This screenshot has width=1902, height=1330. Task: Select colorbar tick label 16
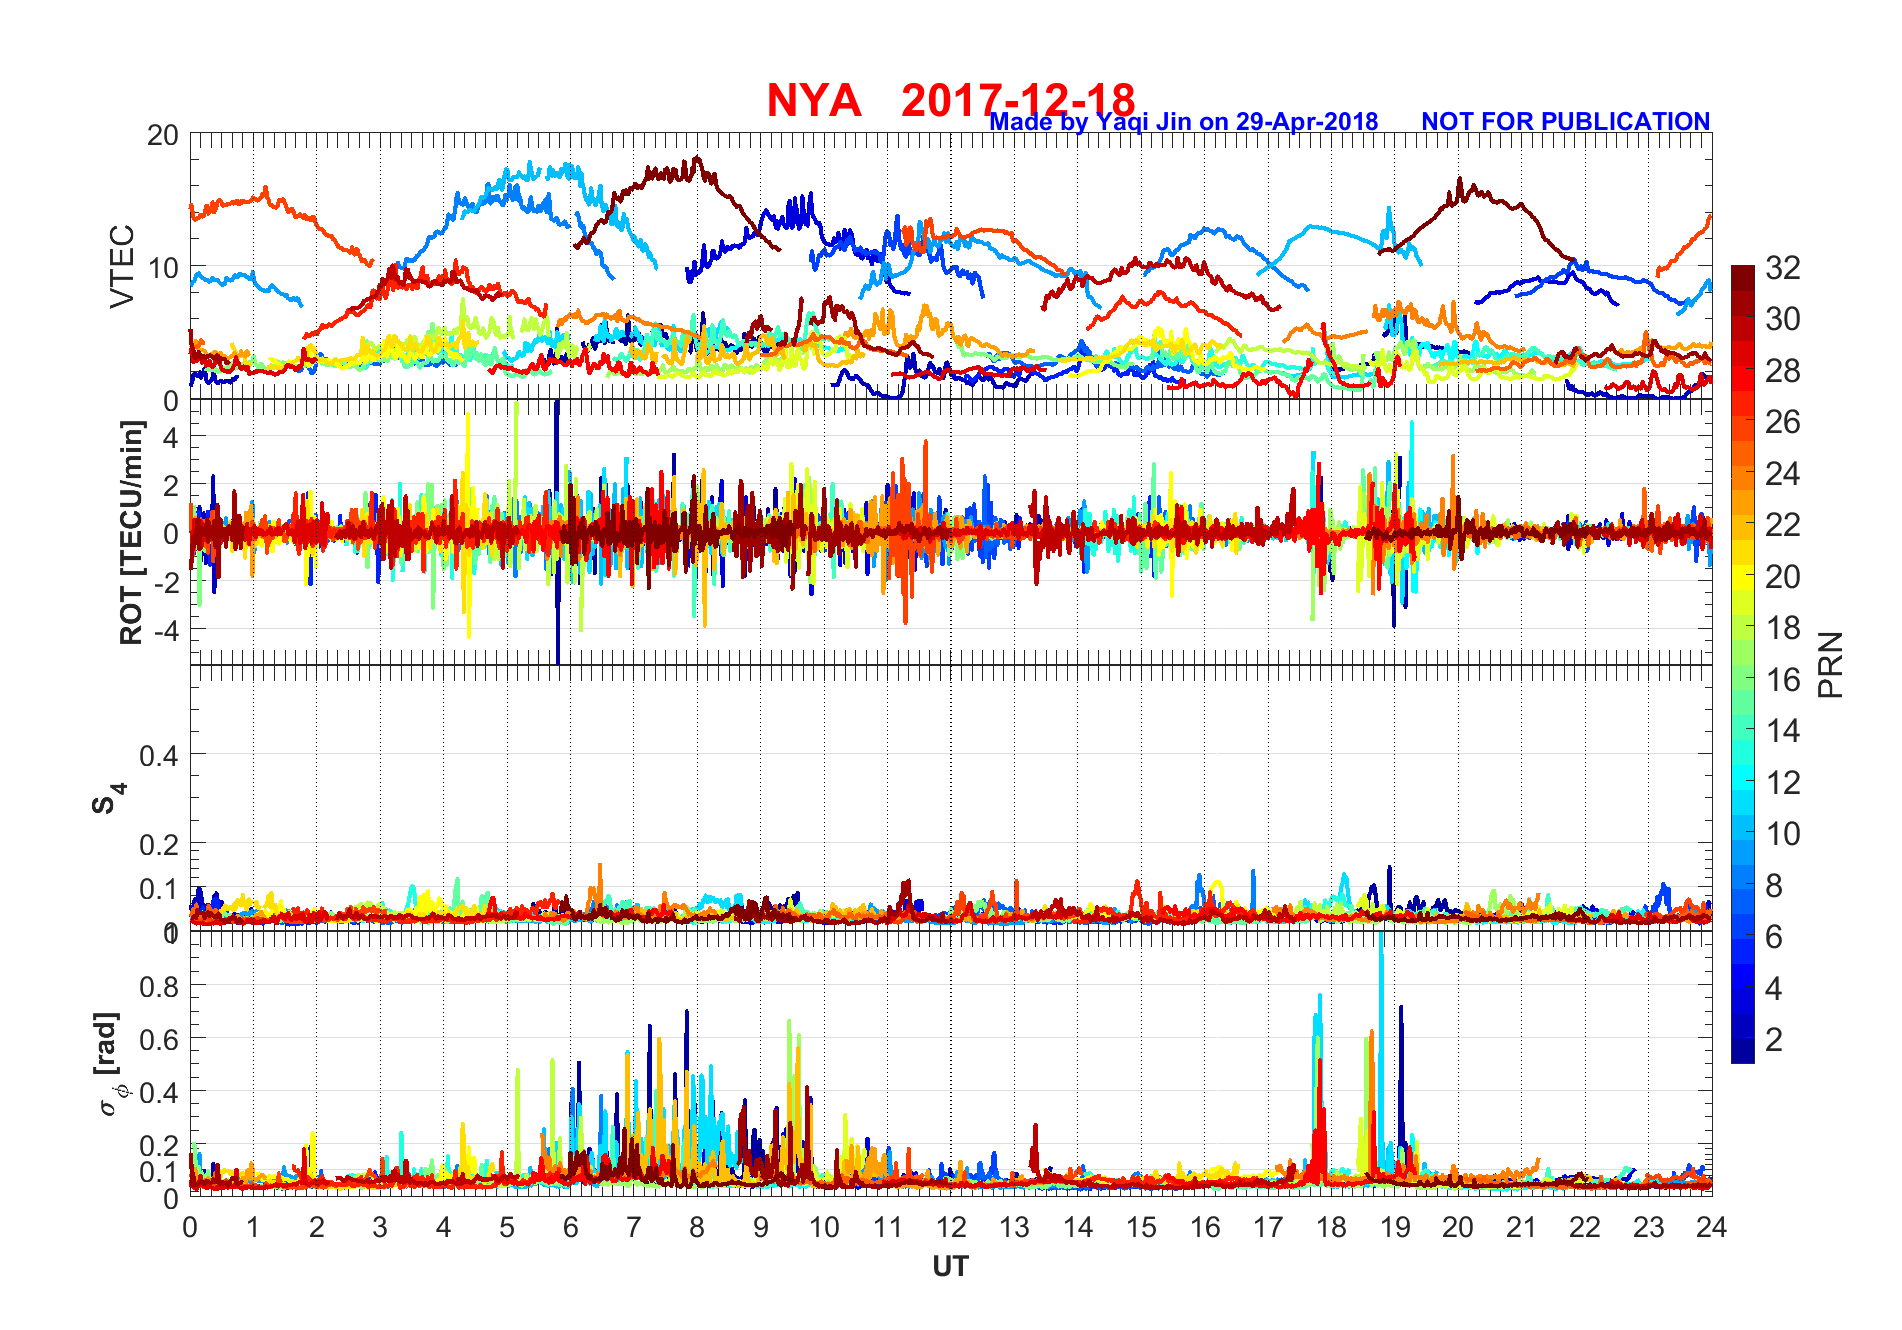pyautogui.click(x=1783, y=680)
